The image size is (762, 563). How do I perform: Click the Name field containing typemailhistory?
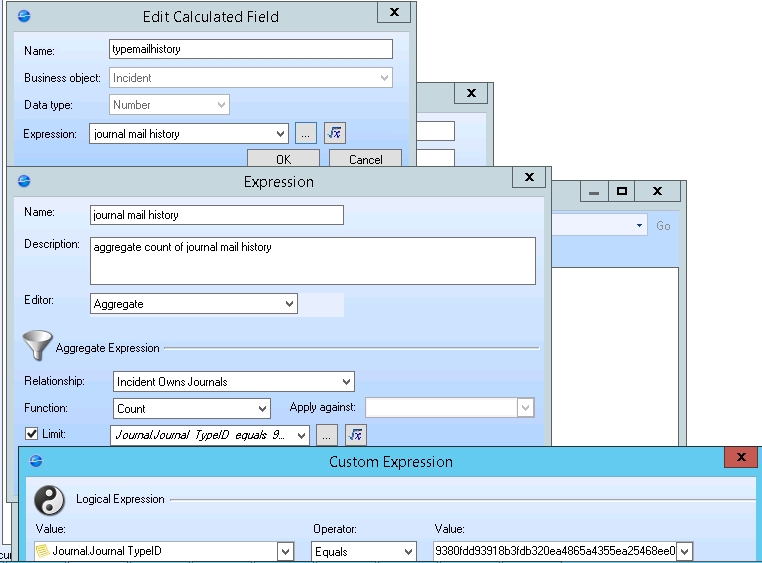pos(250,49)
